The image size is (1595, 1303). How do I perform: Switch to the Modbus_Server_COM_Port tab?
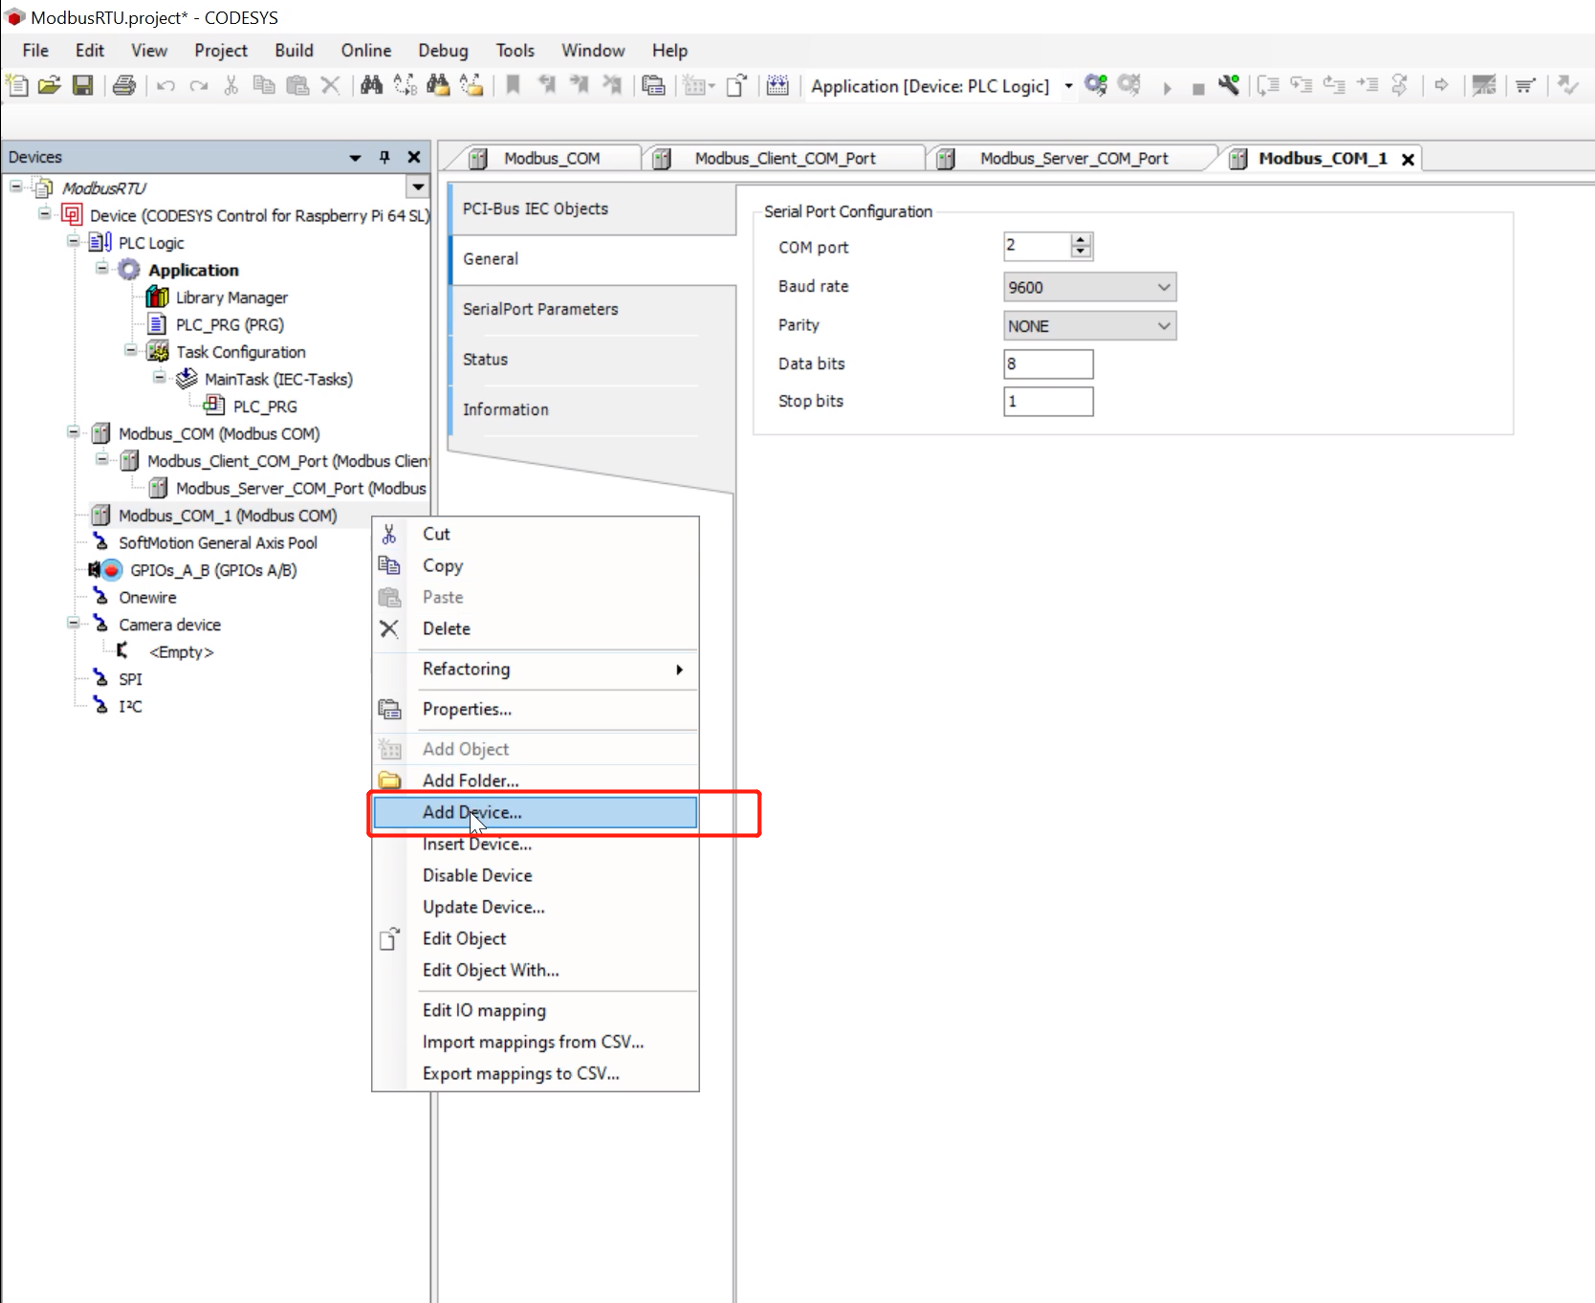point(1074,158)
